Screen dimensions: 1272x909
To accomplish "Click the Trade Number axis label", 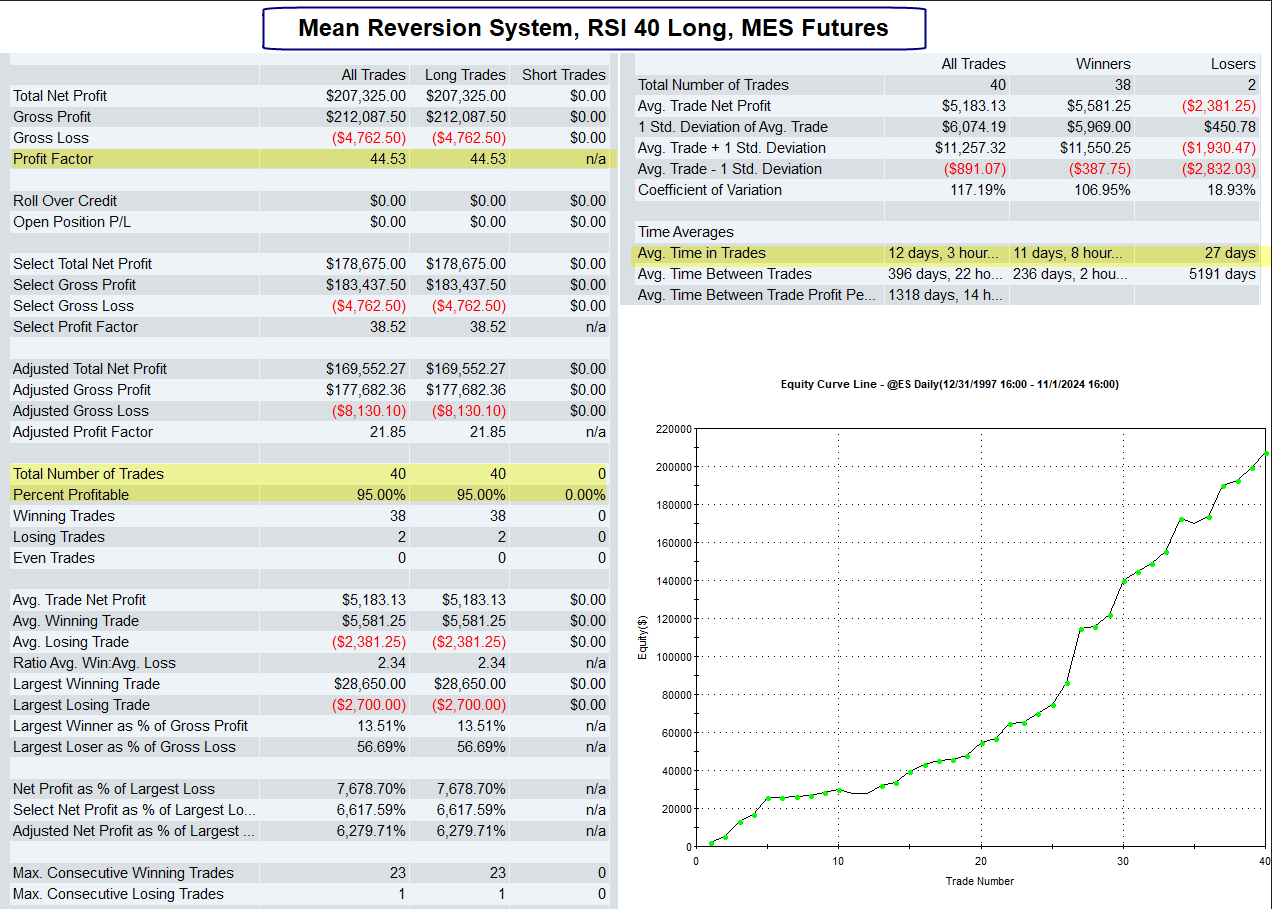I will 980,881.
